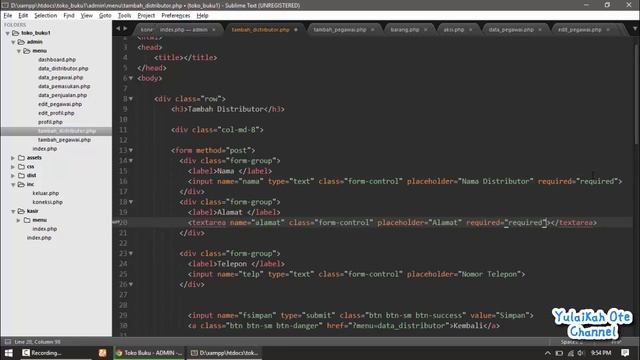This screenshot has width=640, height=360.
Task: Close the aksi.php tab
Action: click(471, 30)
